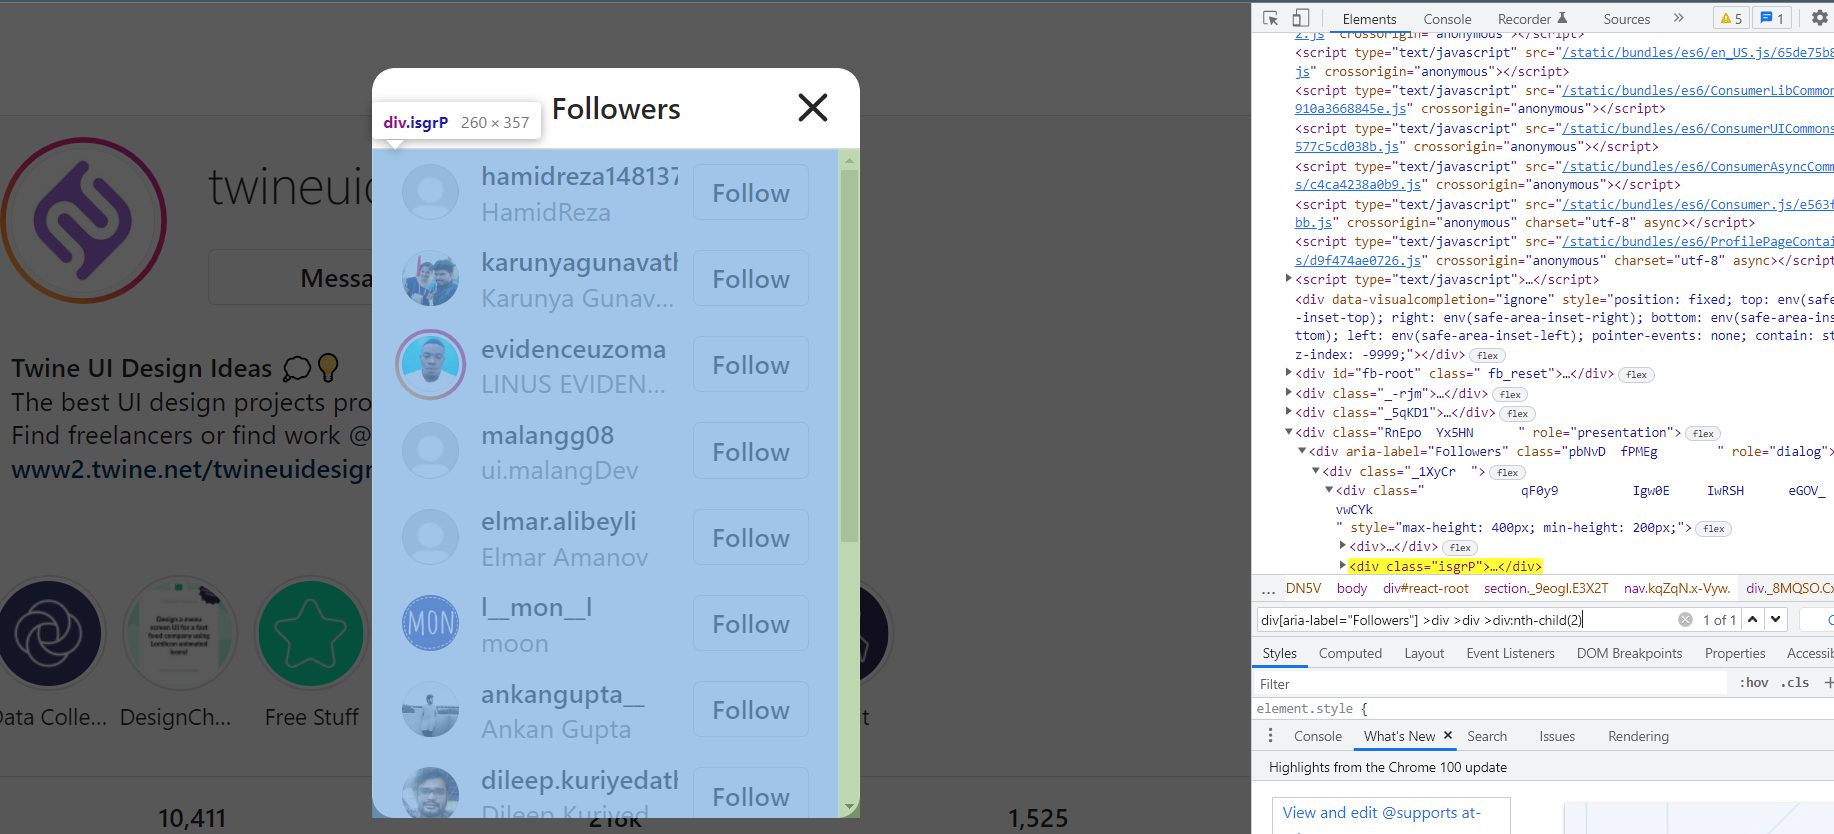The width and height of the screenshot is (1834, 834).
Task: Open ankangupta_ avatar
Action: tap(430, 709)
